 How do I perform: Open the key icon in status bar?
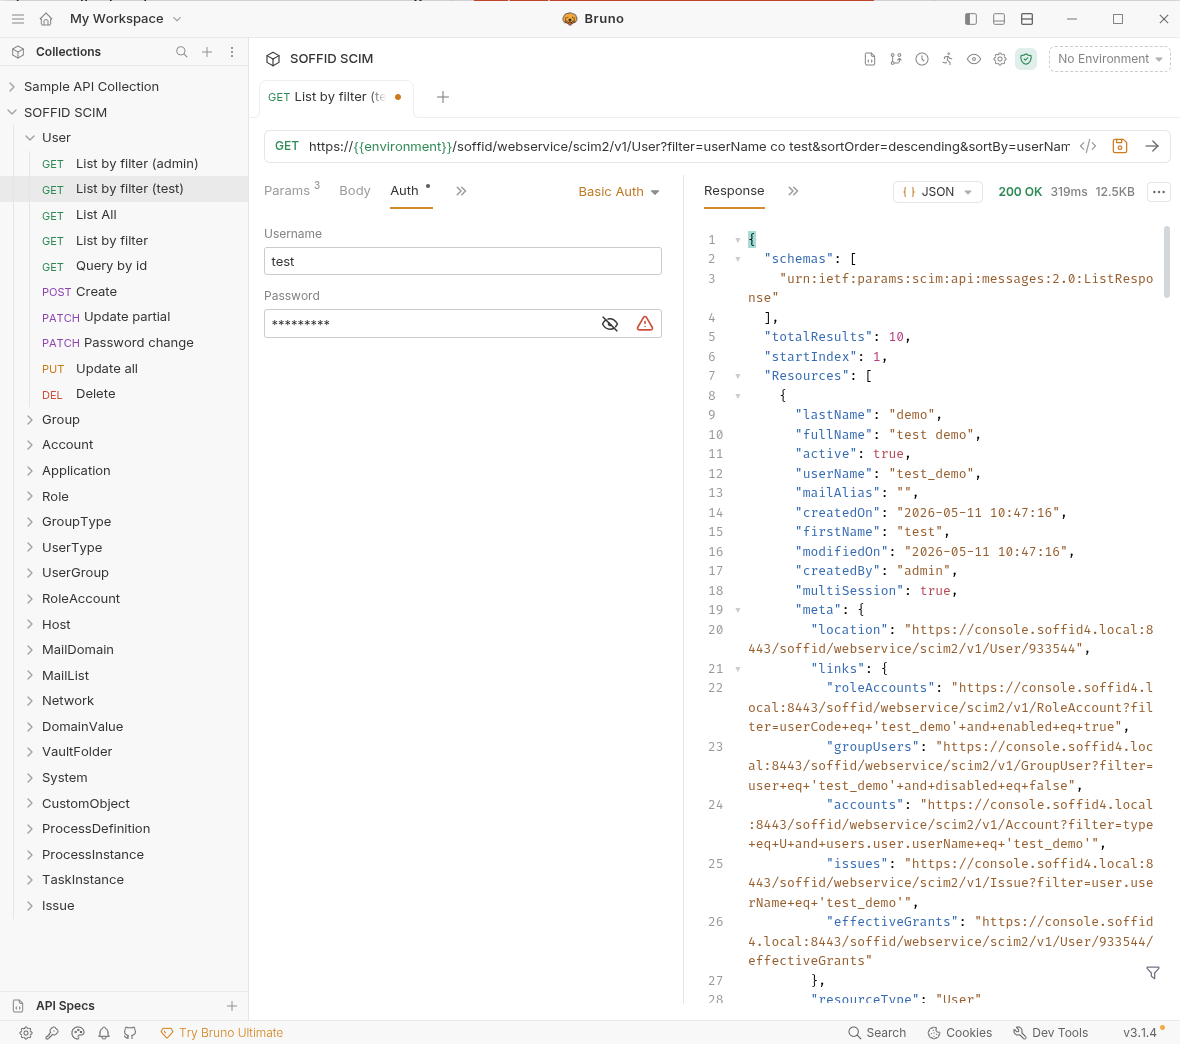52,1033
